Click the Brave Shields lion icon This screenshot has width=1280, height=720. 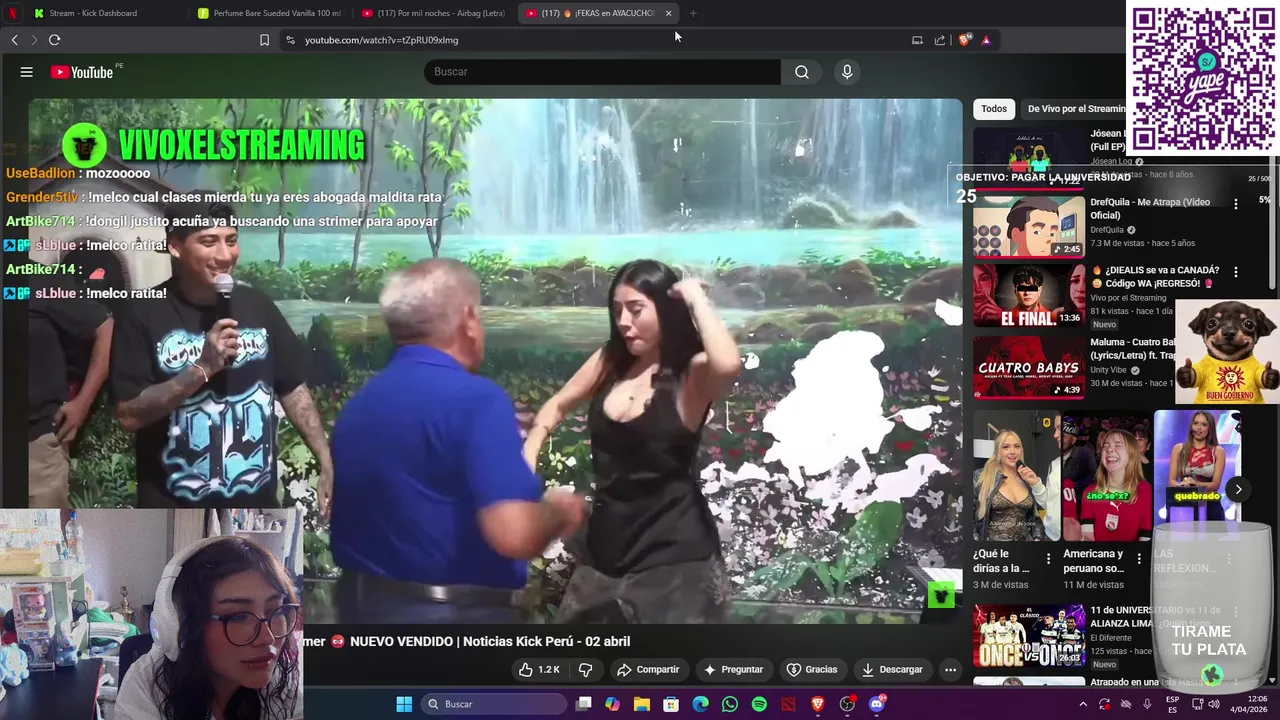[964, 40]
